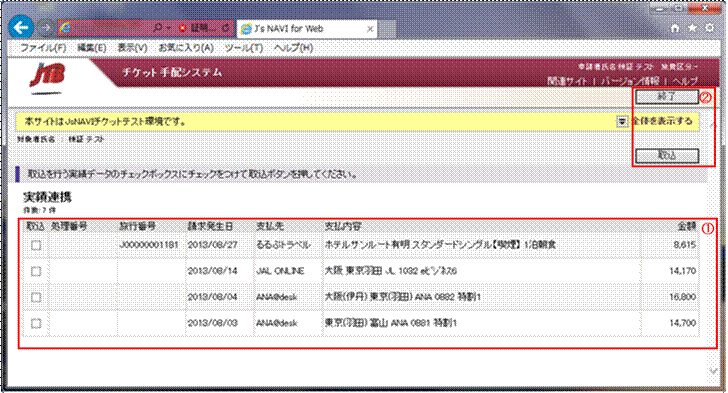Screen dimensions: 728x393
Task: Check the 2013/08/04 ANA@desk row checkbox
Action: coord(36,297)
